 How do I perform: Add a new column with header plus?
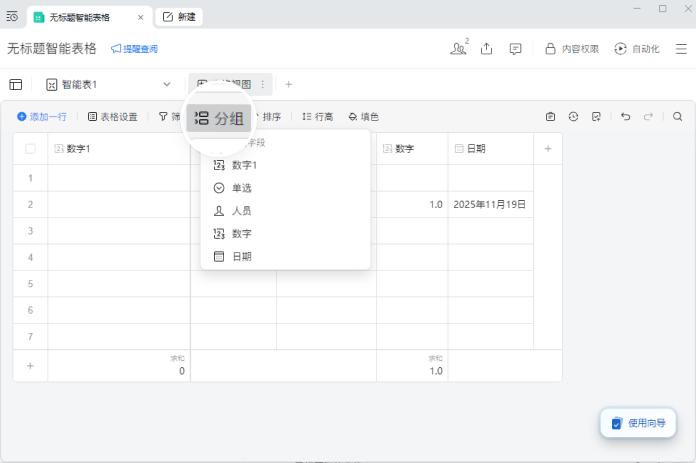coord(548,149)
